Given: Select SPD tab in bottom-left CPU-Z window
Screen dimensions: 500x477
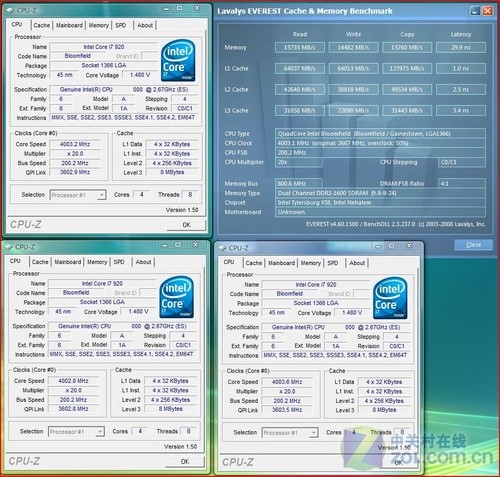Looking at the screenshot, I should tap(119, 262).
